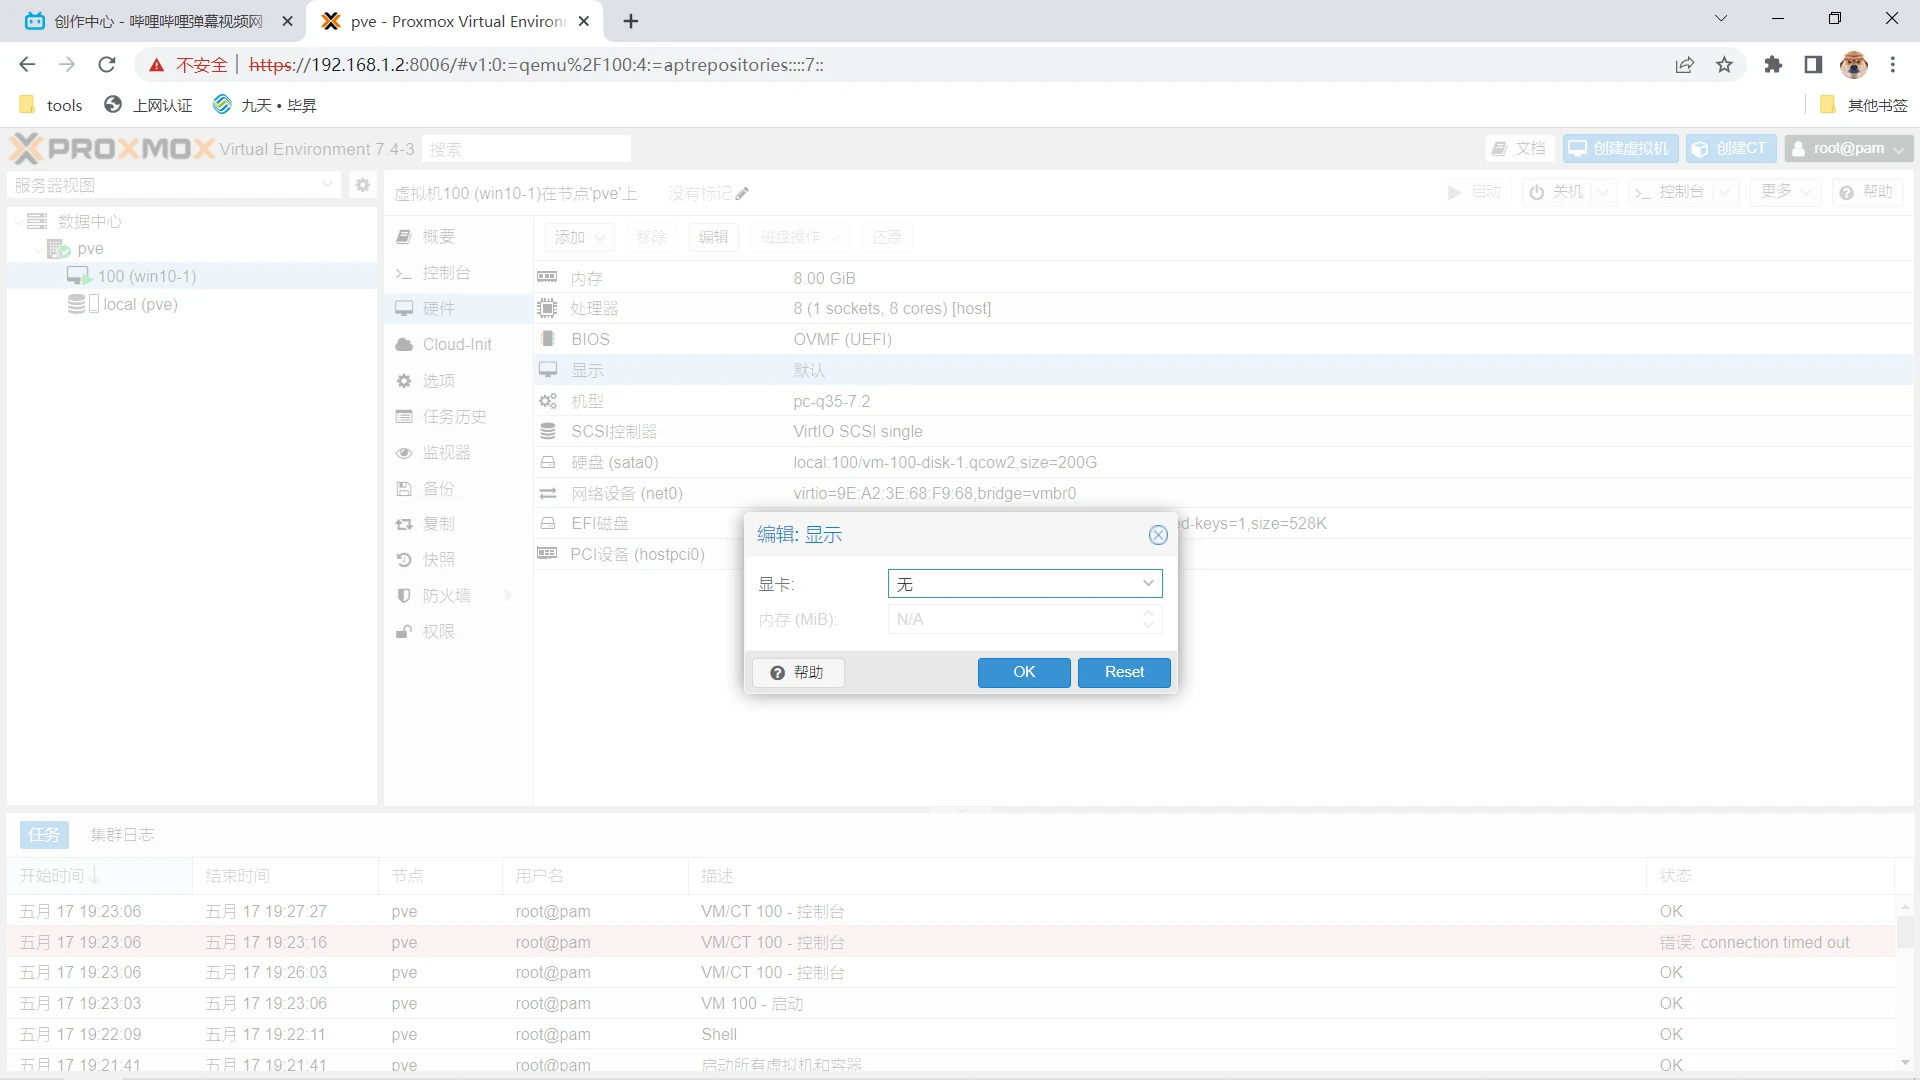Edit VM tags pencil icon

coord(742,193)
